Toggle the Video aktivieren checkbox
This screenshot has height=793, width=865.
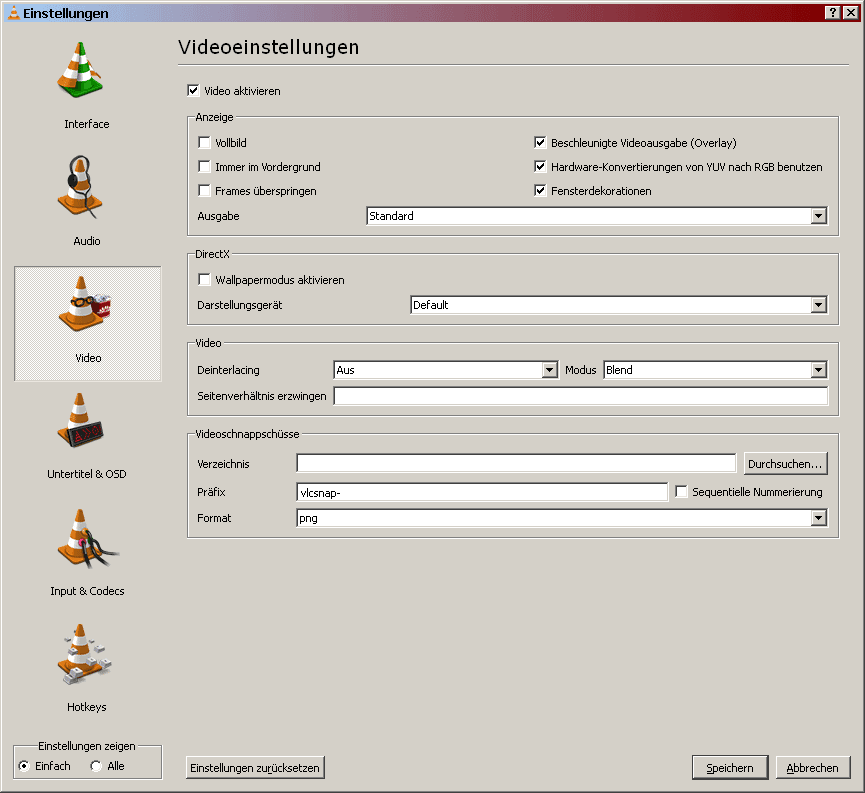tap(193, 91)
